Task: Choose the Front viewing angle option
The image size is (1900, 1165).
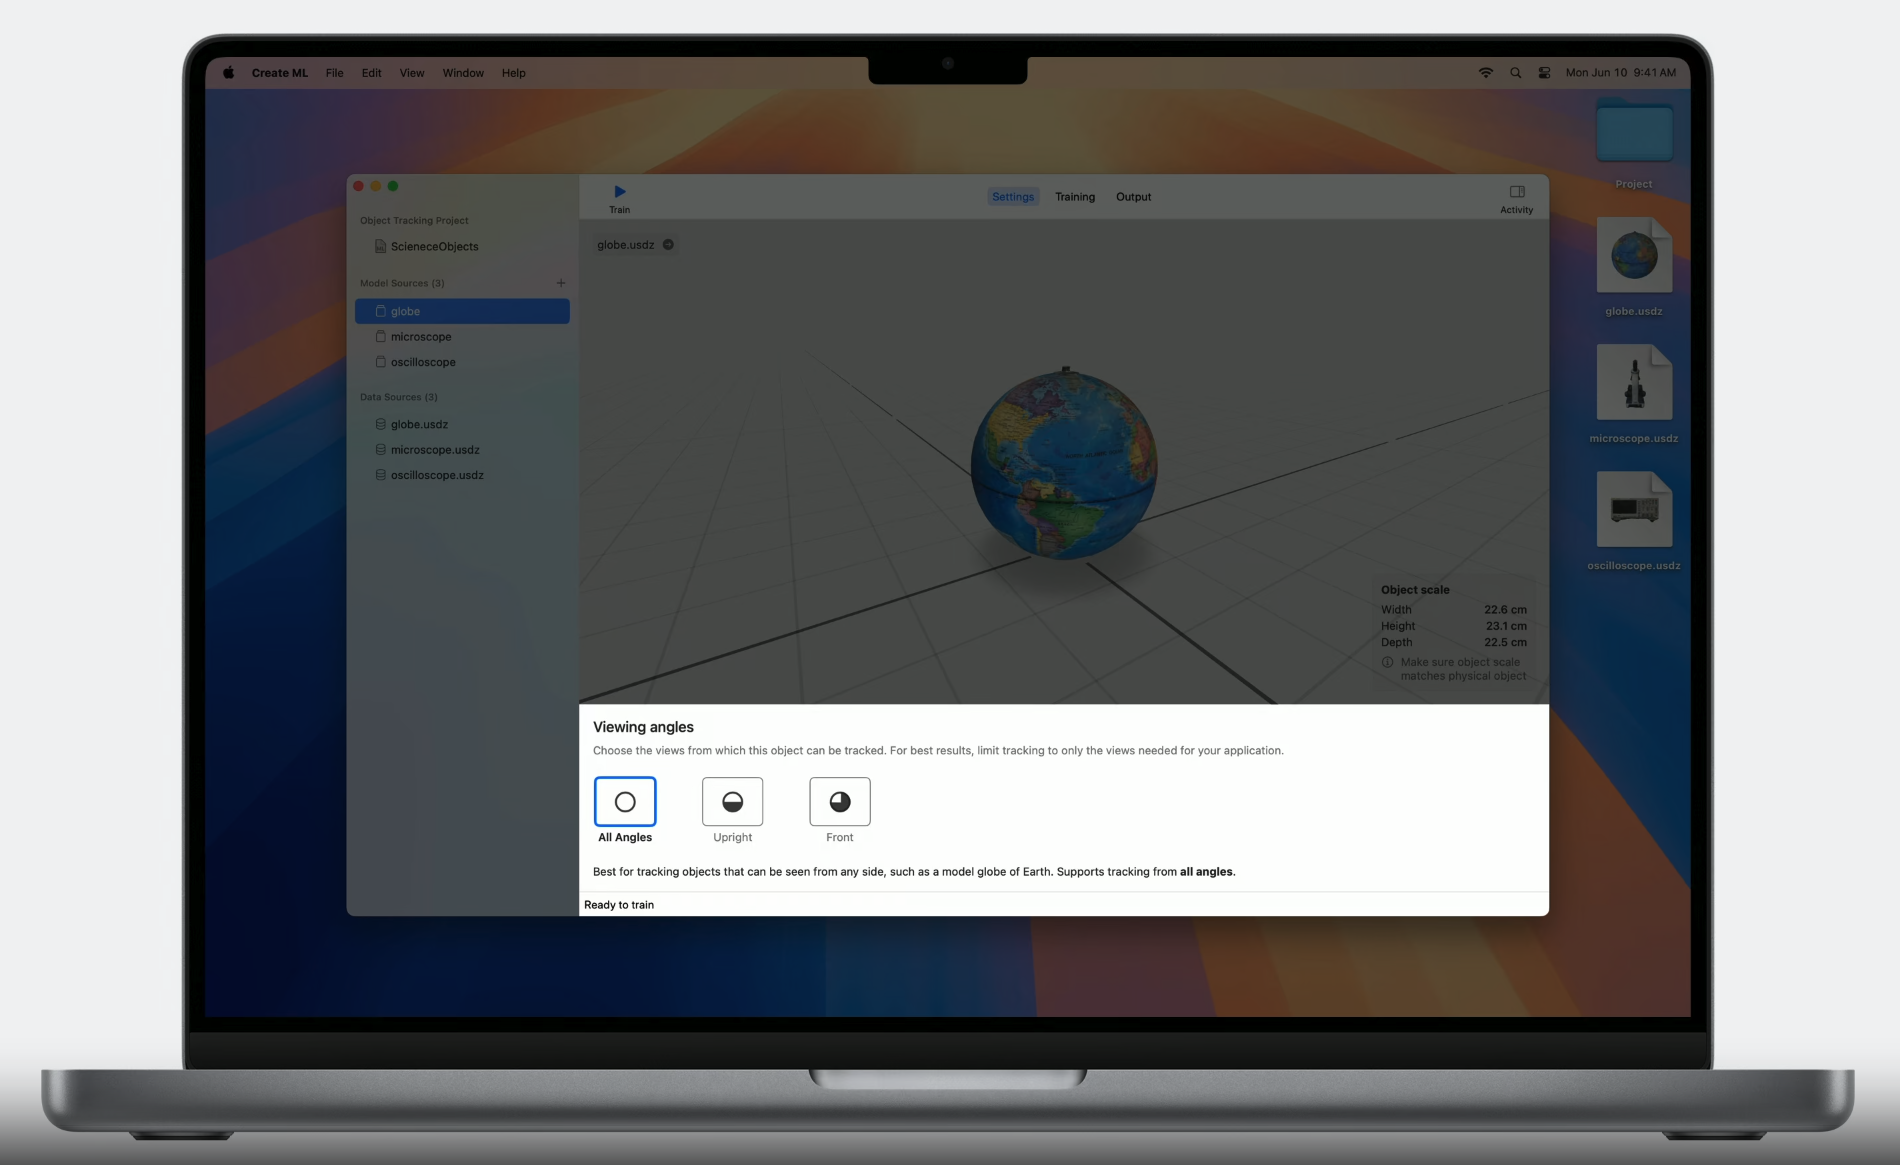Action: coord(840,802)
